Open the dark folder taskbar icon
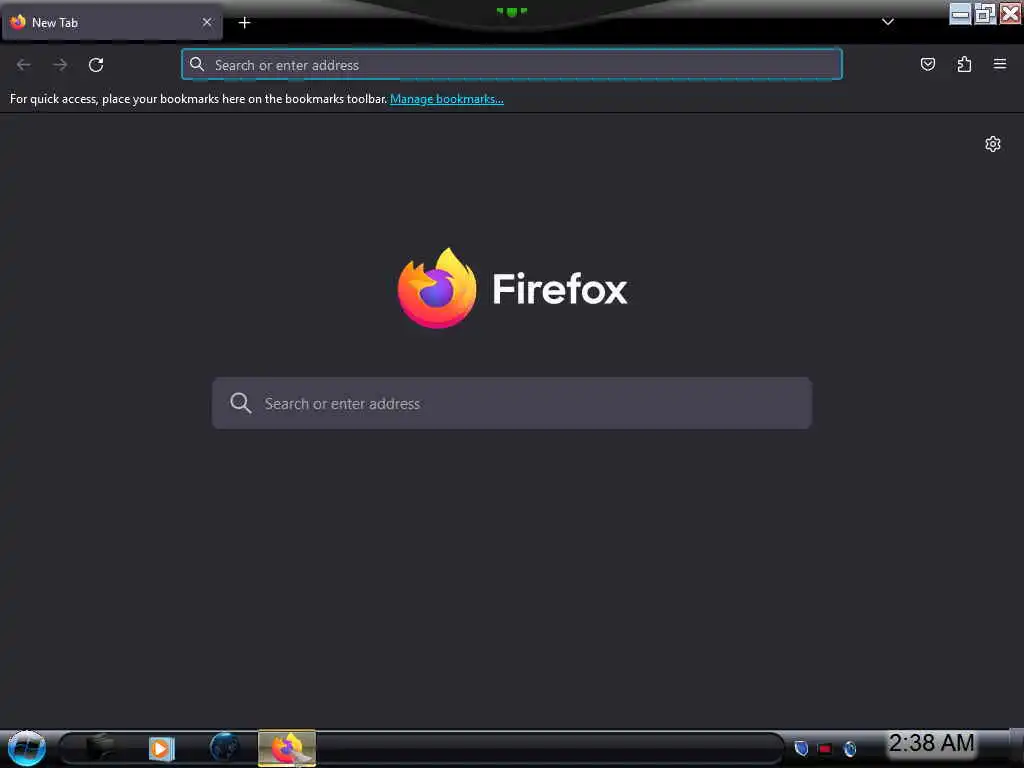Screen dimensions: 1024x768 101,748
